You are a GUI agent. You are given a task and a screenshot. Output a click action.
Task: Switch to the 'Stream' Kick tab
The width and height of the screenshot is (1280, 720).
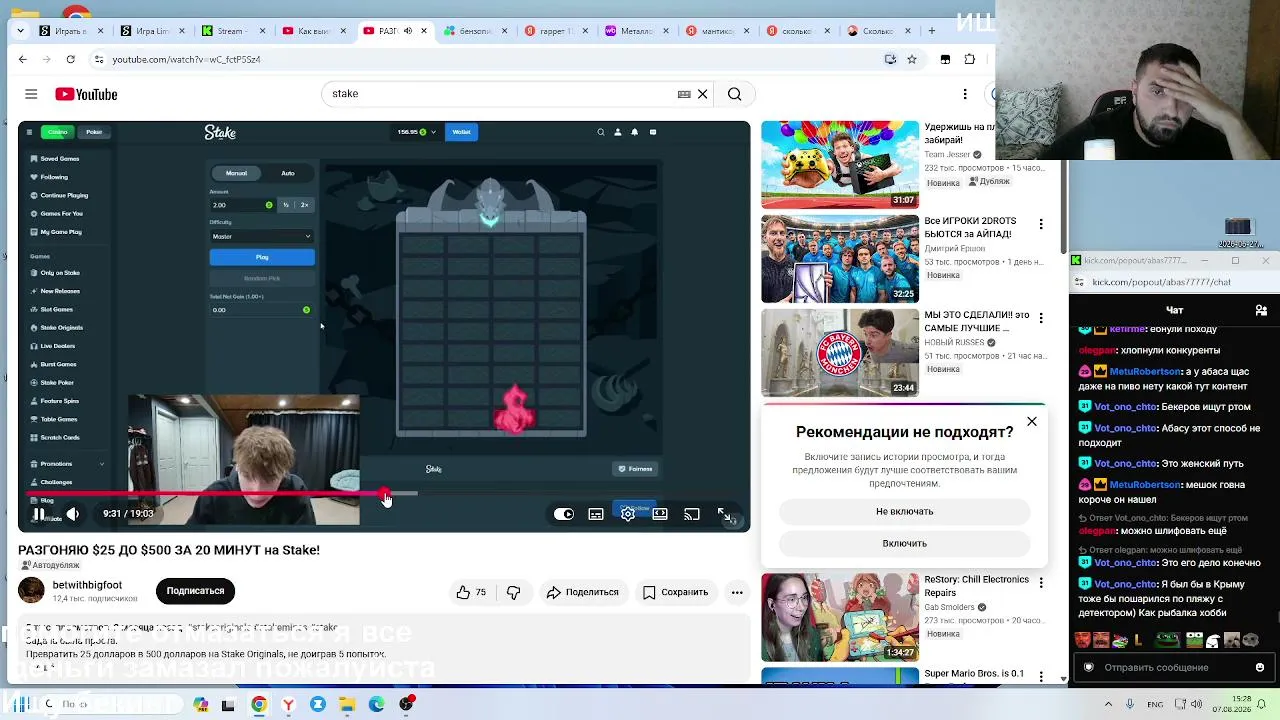tap(231, 31)
